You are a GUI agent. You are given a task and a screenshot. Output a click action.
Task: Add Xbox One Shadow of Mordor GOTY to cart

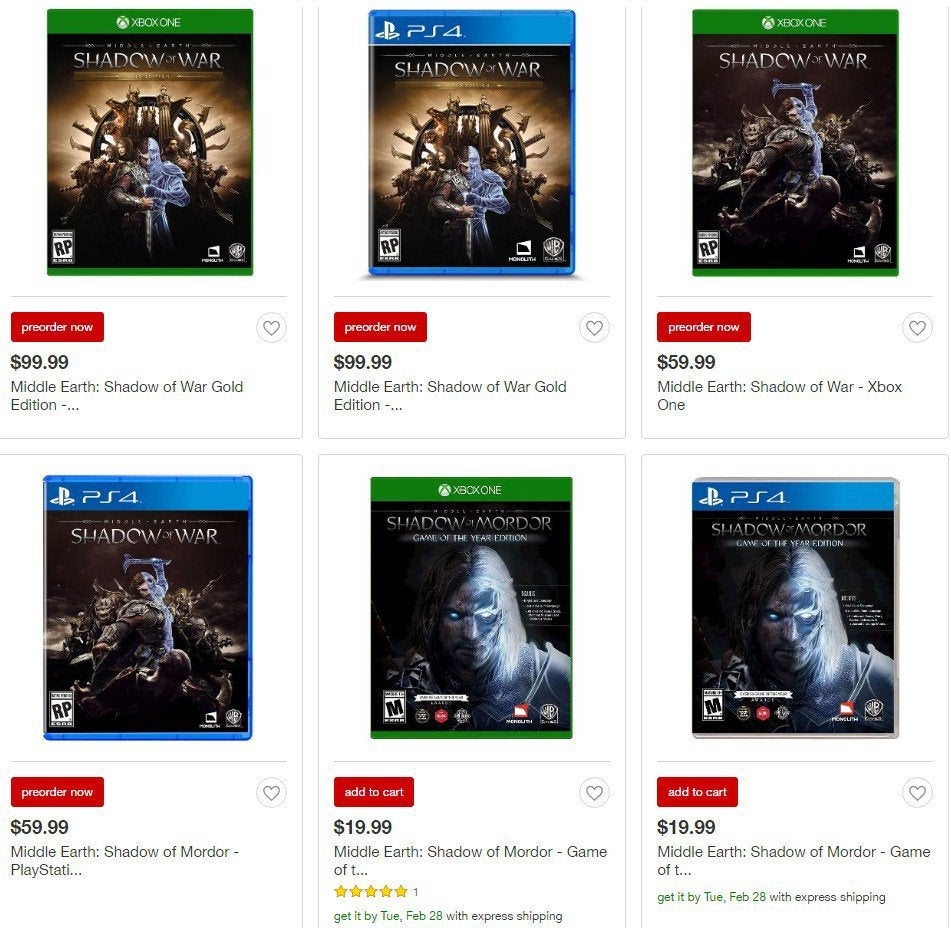[x=374, y=792]
